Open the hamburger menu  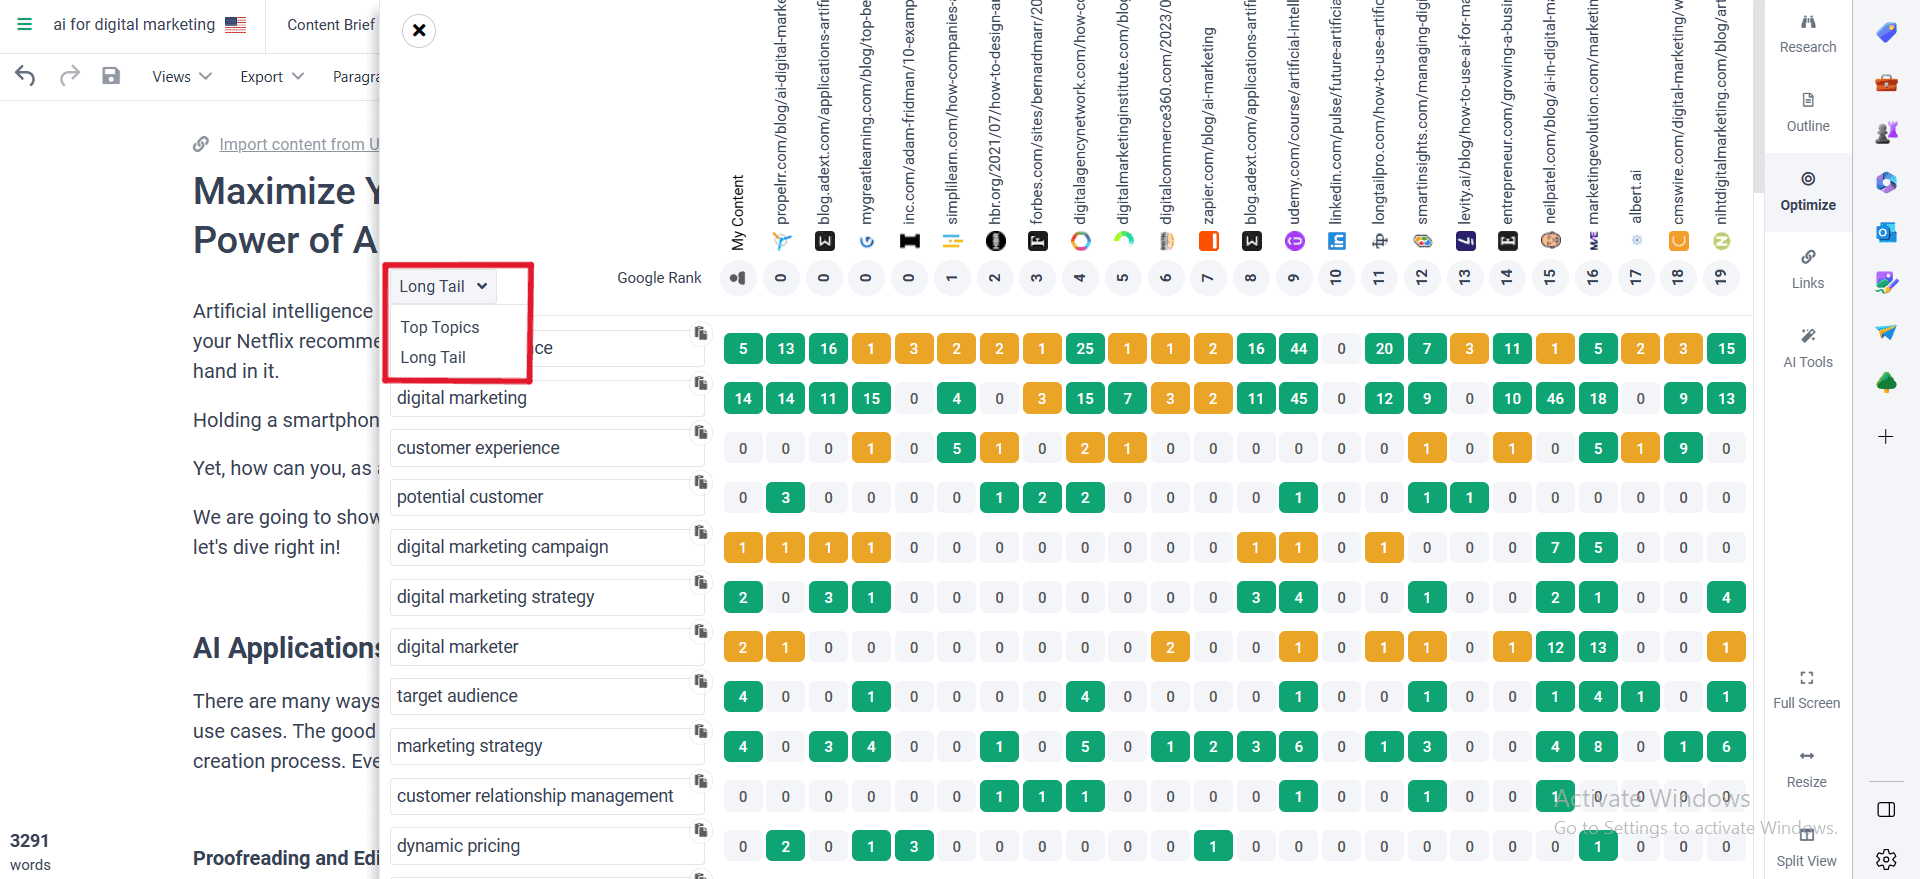pyautogui.click(x=24, y=24)
